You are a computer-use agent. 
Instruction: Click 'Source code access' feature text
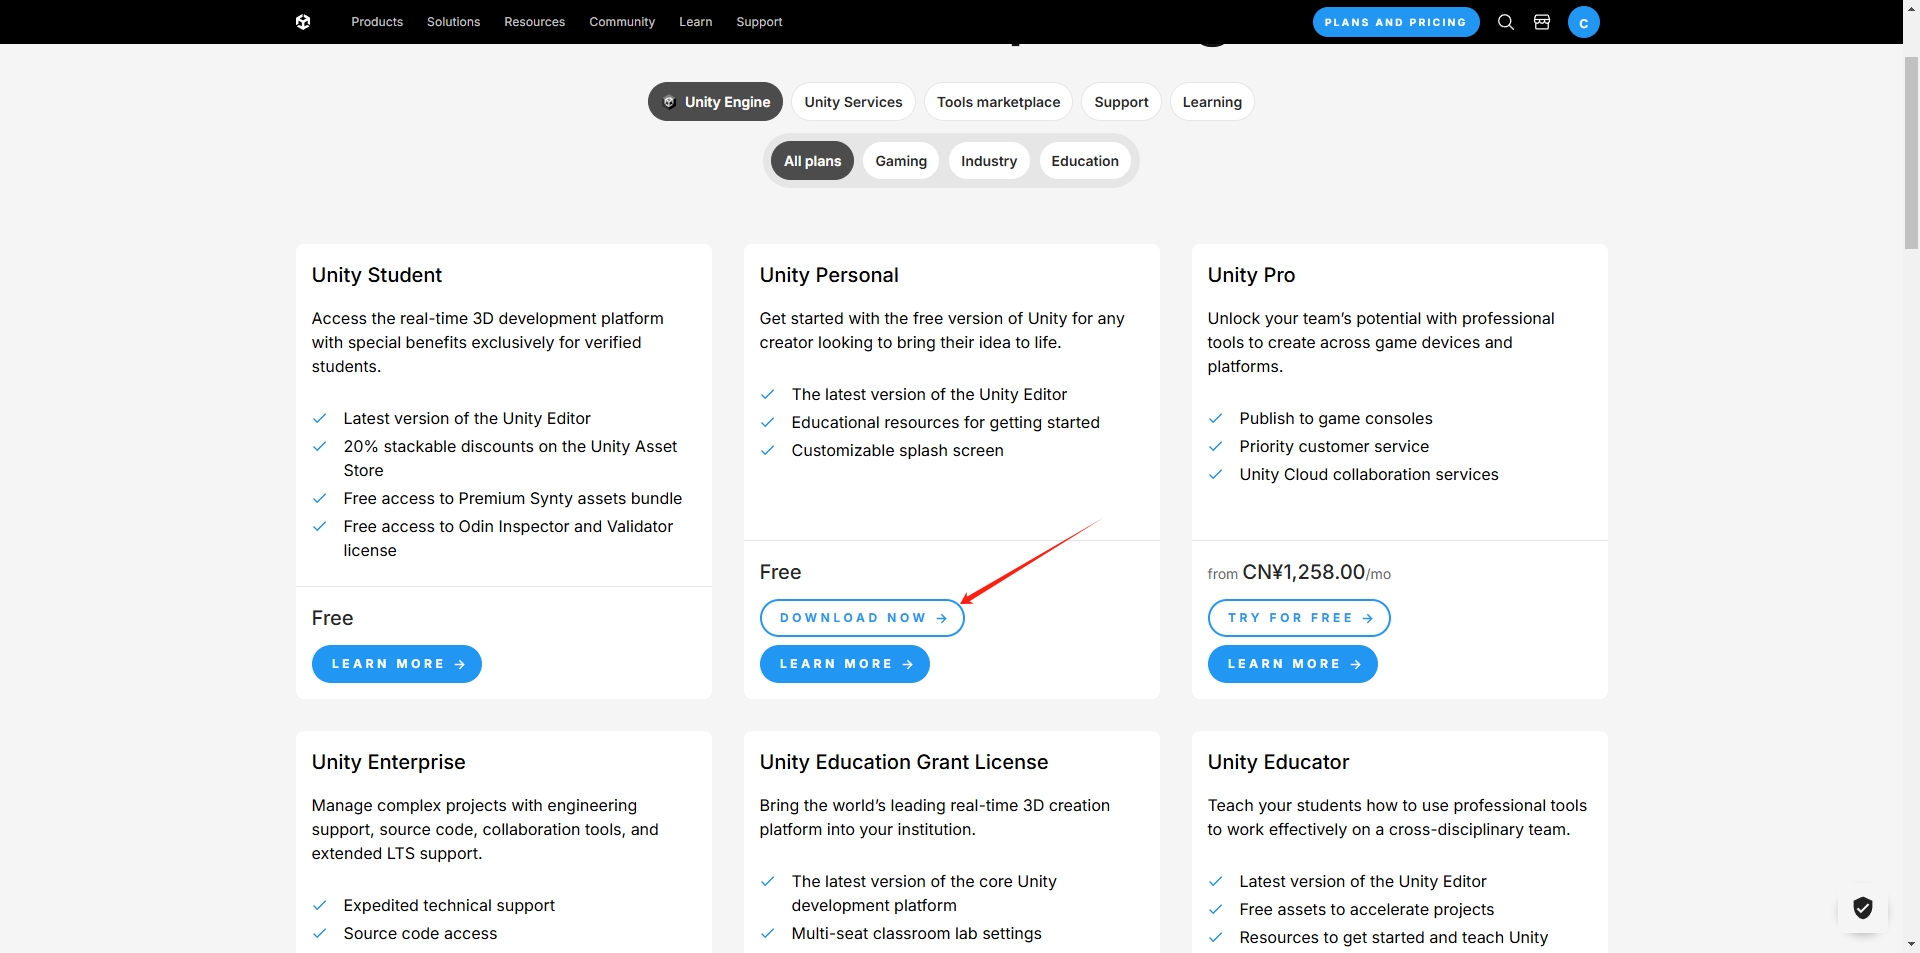420,933
